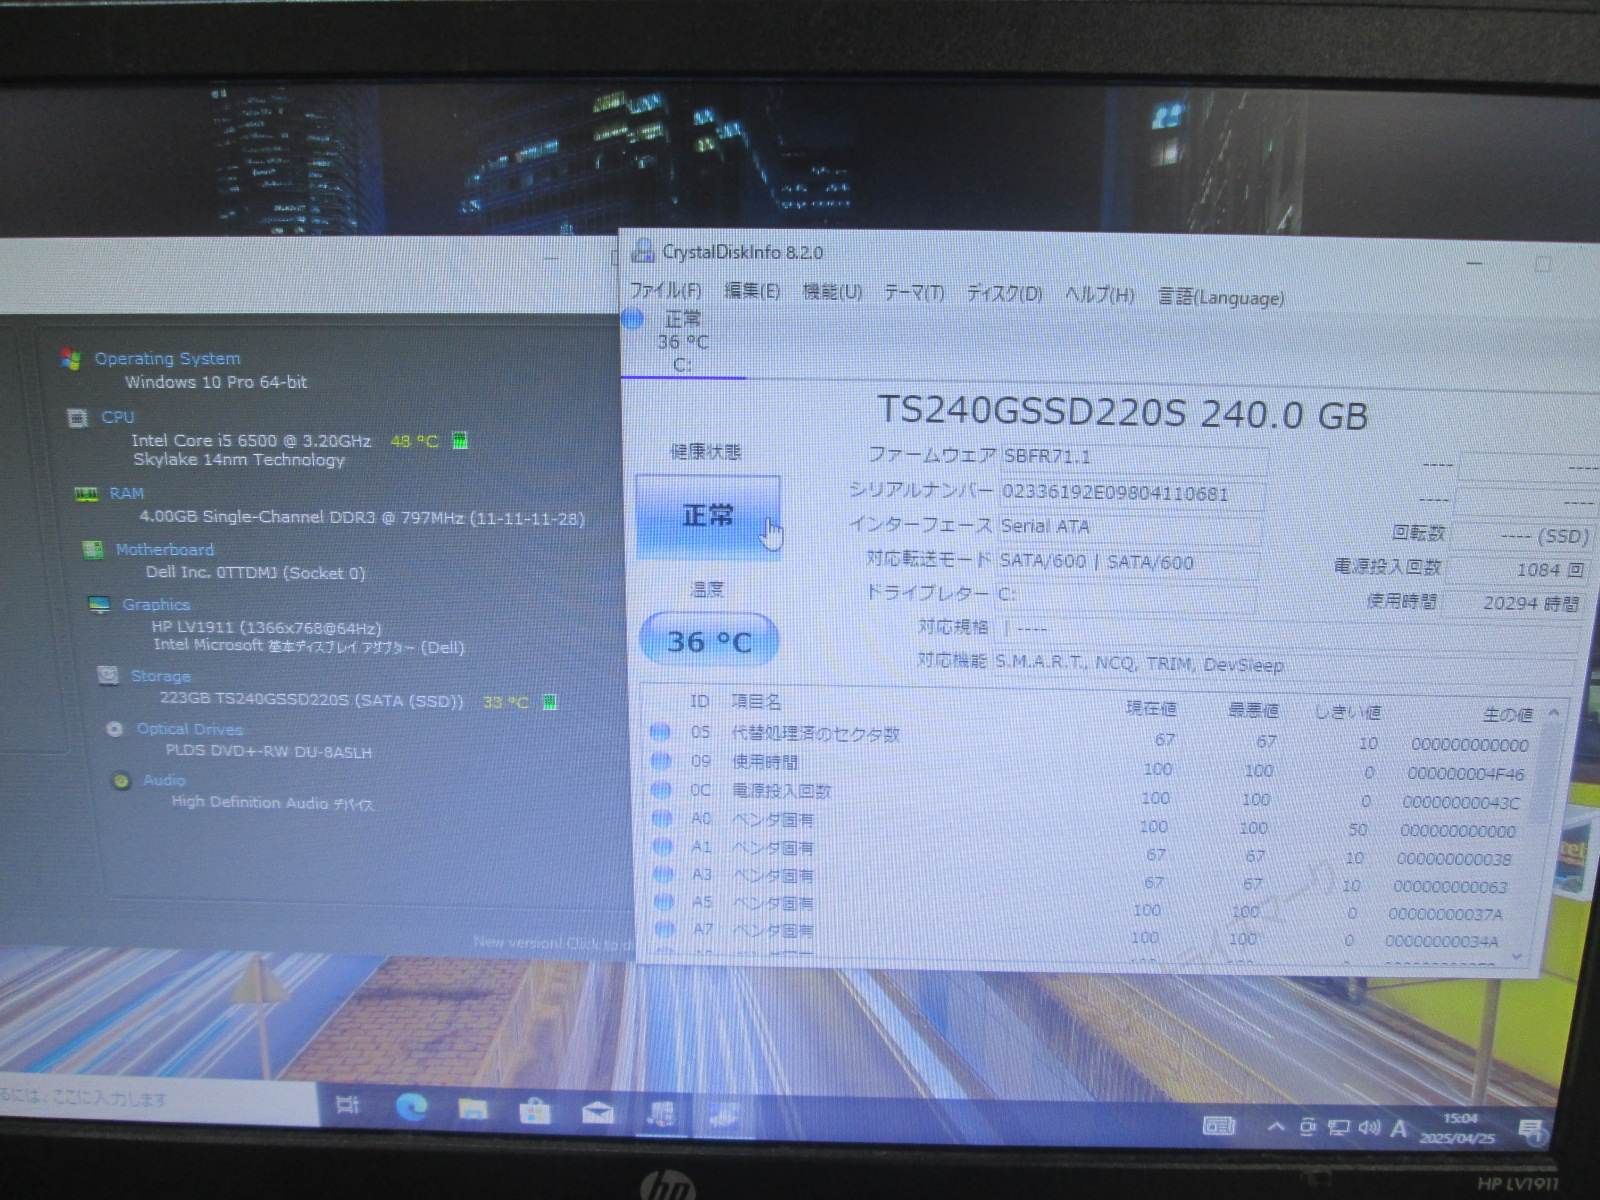The height and width of the screenshot is (1200, 1600).
Task: Click the blue status icon for ID 0C
Action: 661,790
